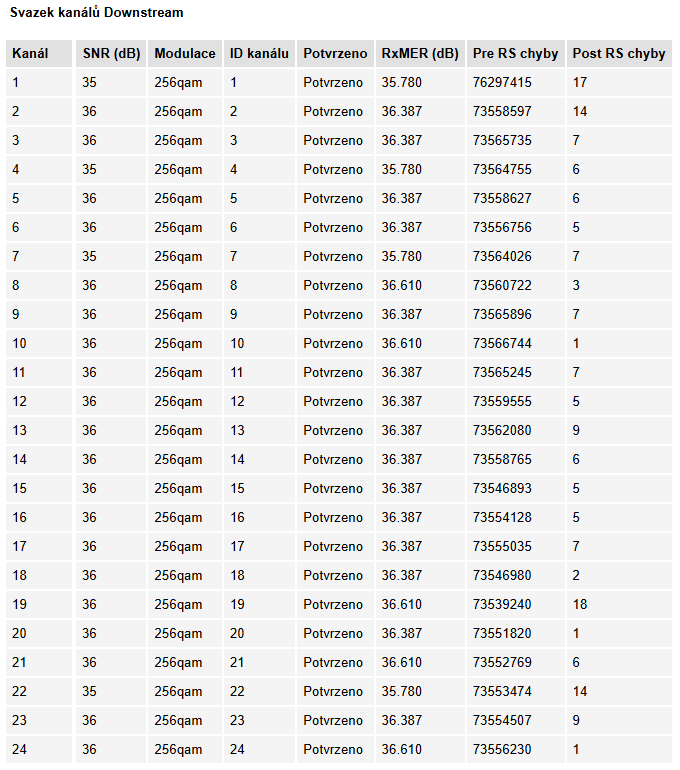
Task: Select the "Potvrzeno" column header
Action: click(335, 54)
